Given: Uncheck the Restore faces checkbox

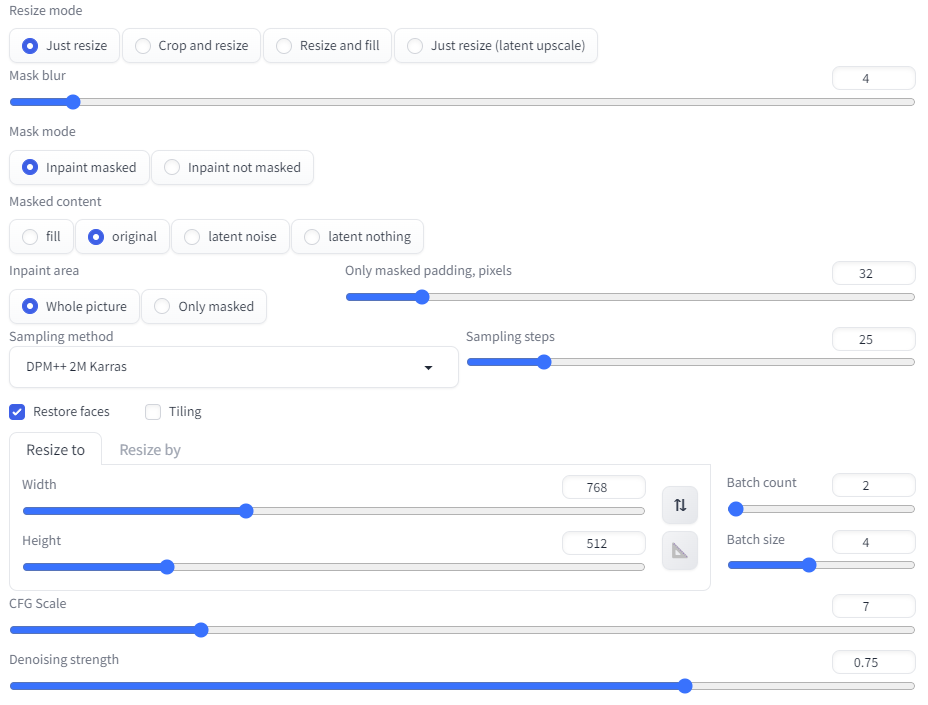Looking at the screenshot, I should click(x=17, y=412).
